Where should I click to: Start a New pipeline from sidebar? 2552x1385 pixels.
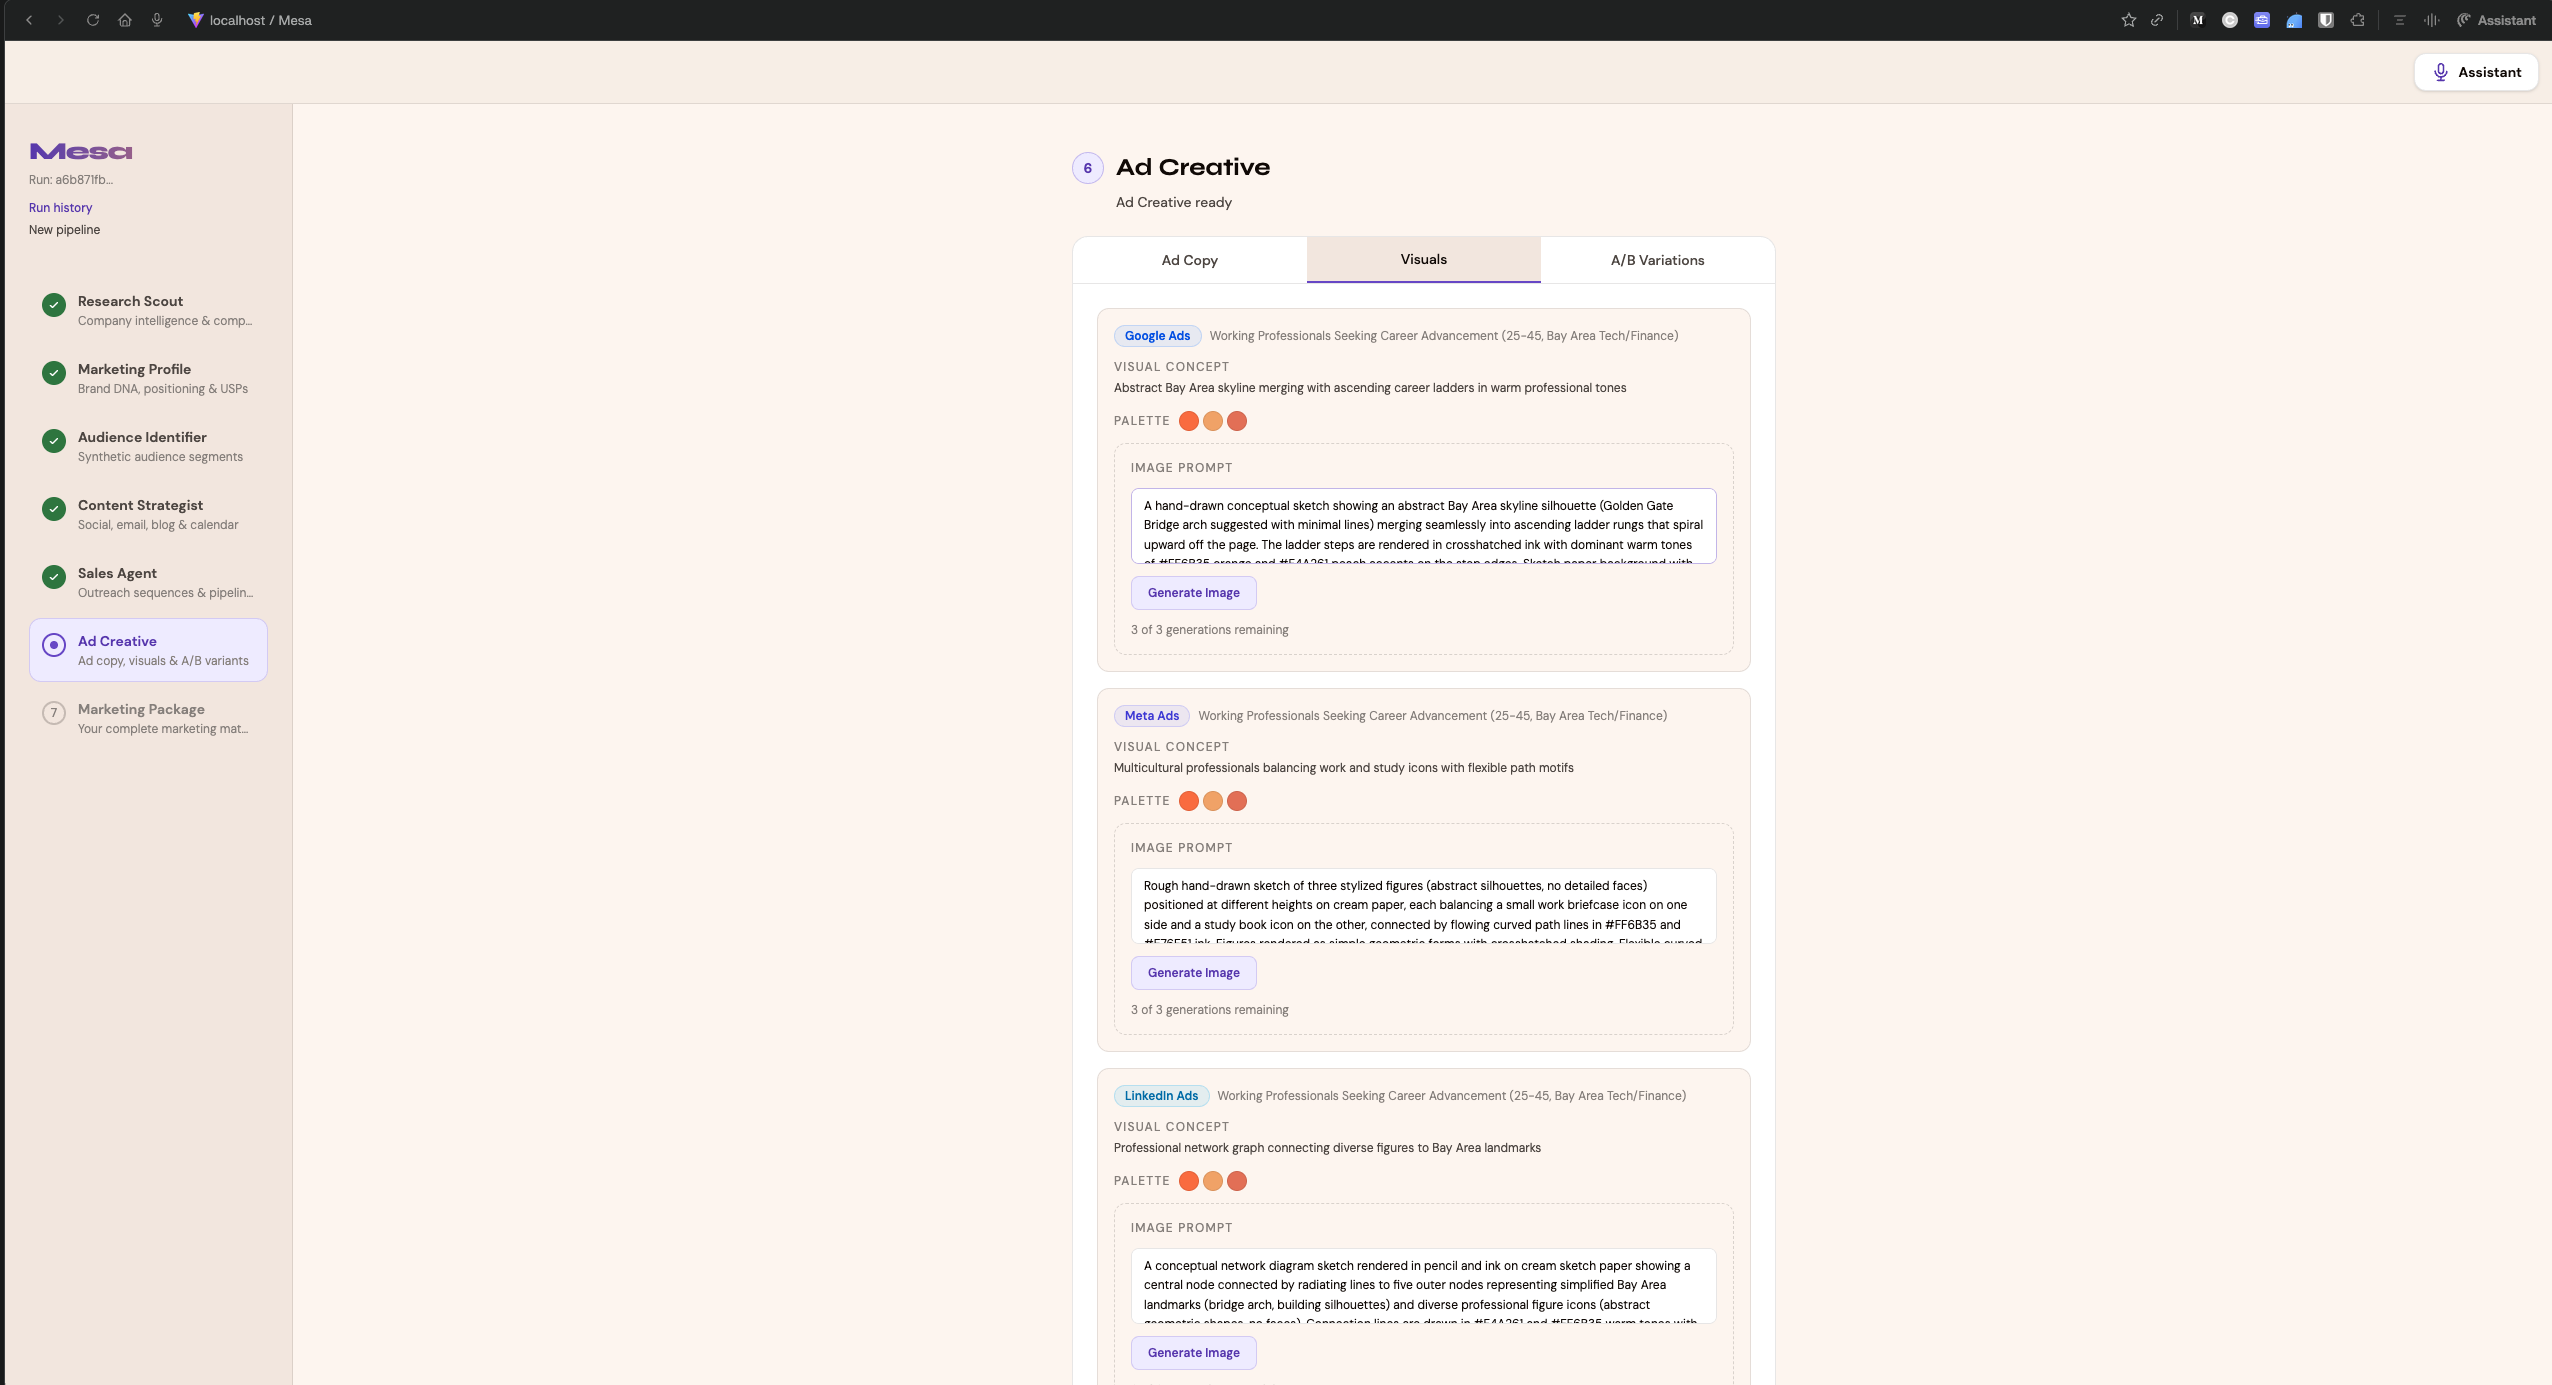(64, 230)
